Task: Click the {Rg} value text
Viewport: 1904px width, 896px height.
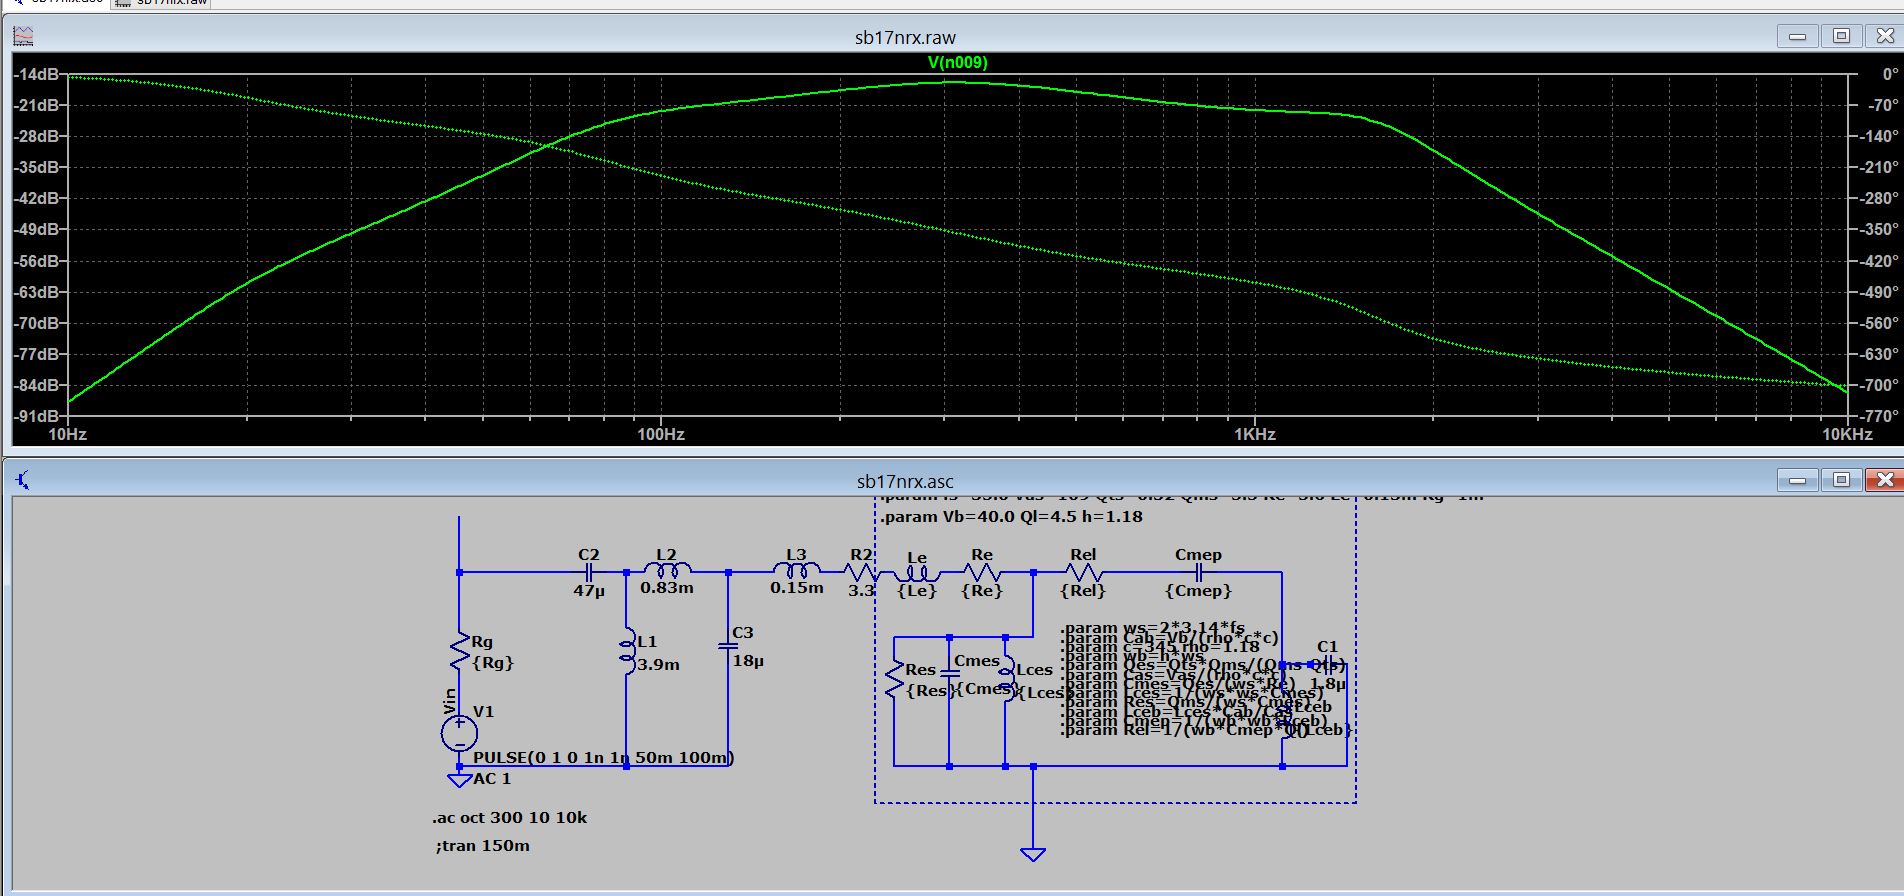Action: (492, 662)
